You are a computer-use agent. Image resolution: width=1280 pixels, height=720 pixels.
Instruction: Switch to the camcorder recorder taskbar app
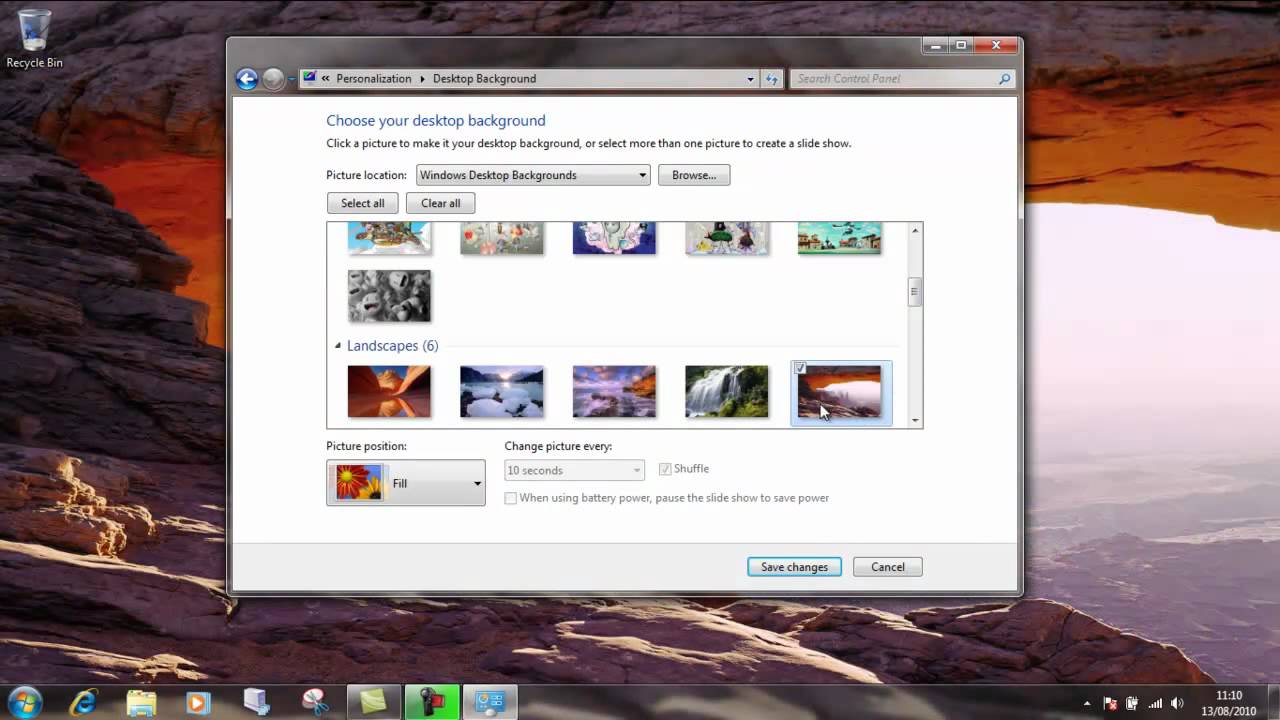[x=432, y=702]
